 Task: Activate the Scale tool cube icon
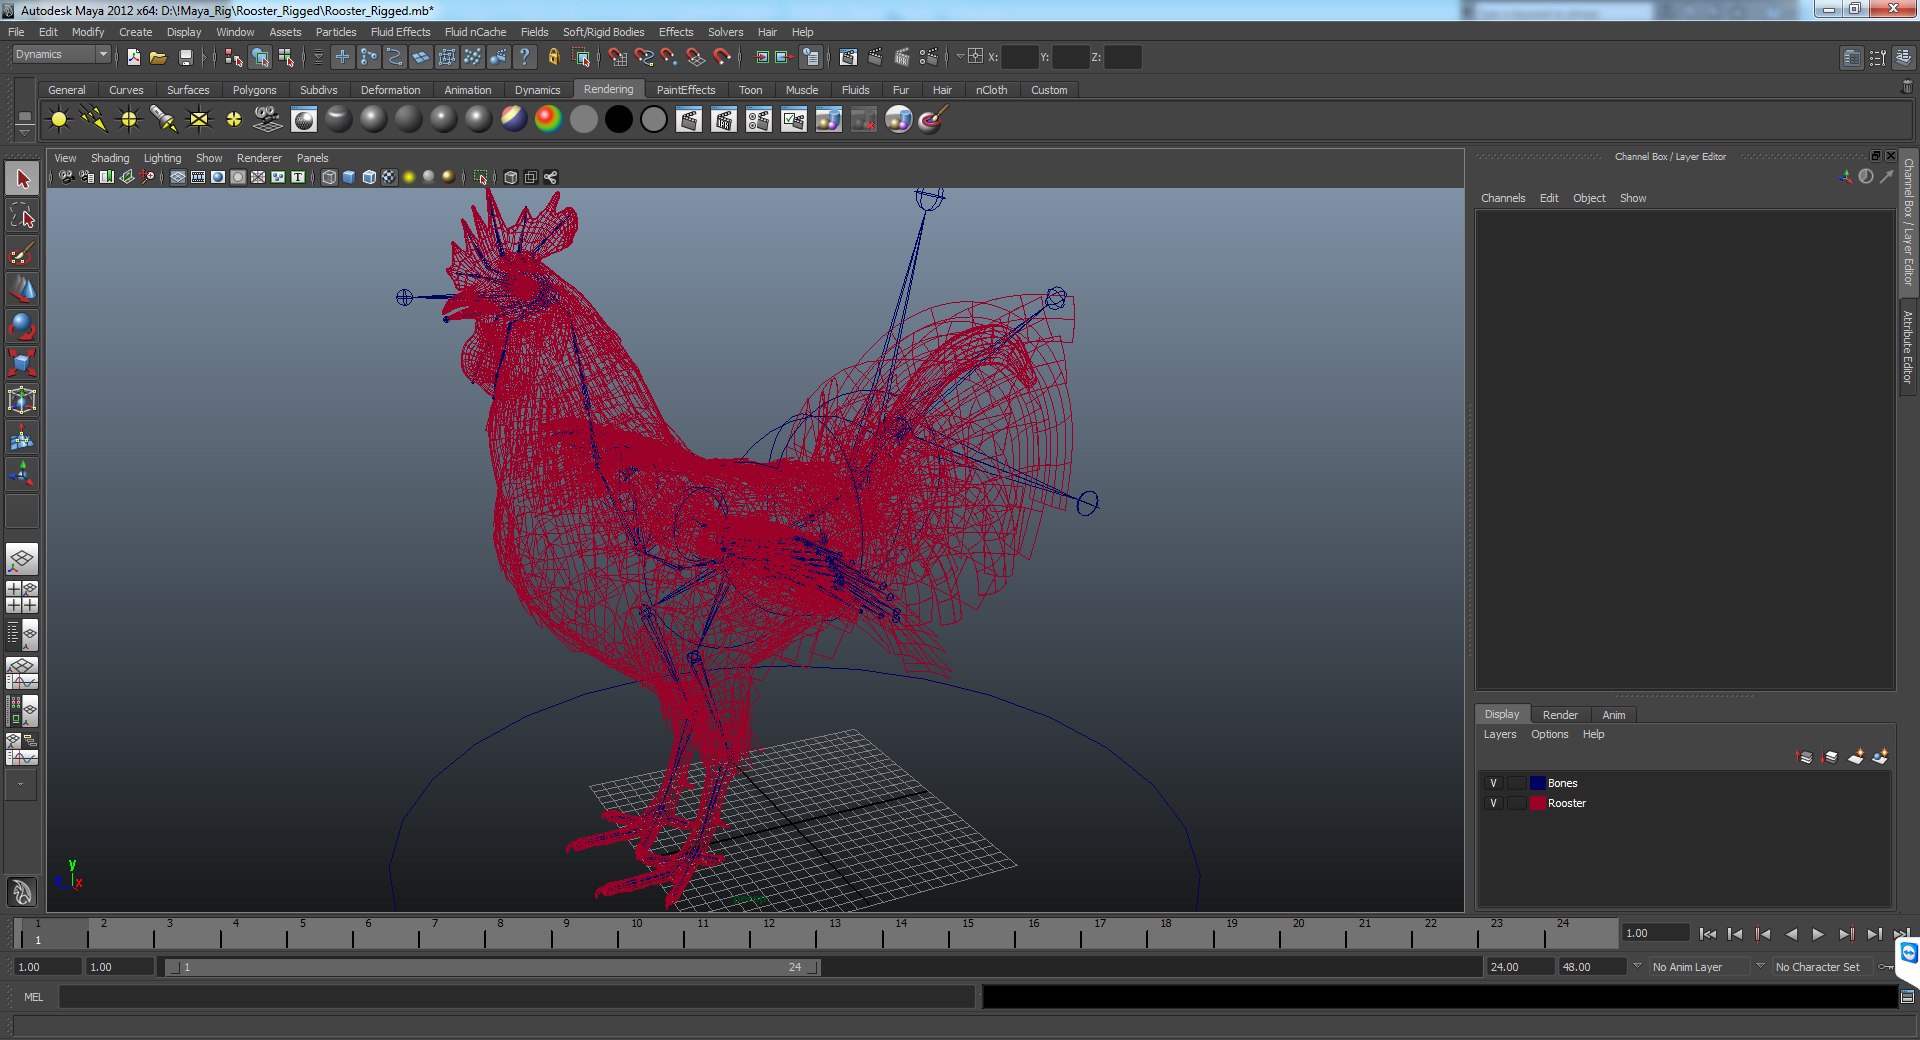click(22, 363)
